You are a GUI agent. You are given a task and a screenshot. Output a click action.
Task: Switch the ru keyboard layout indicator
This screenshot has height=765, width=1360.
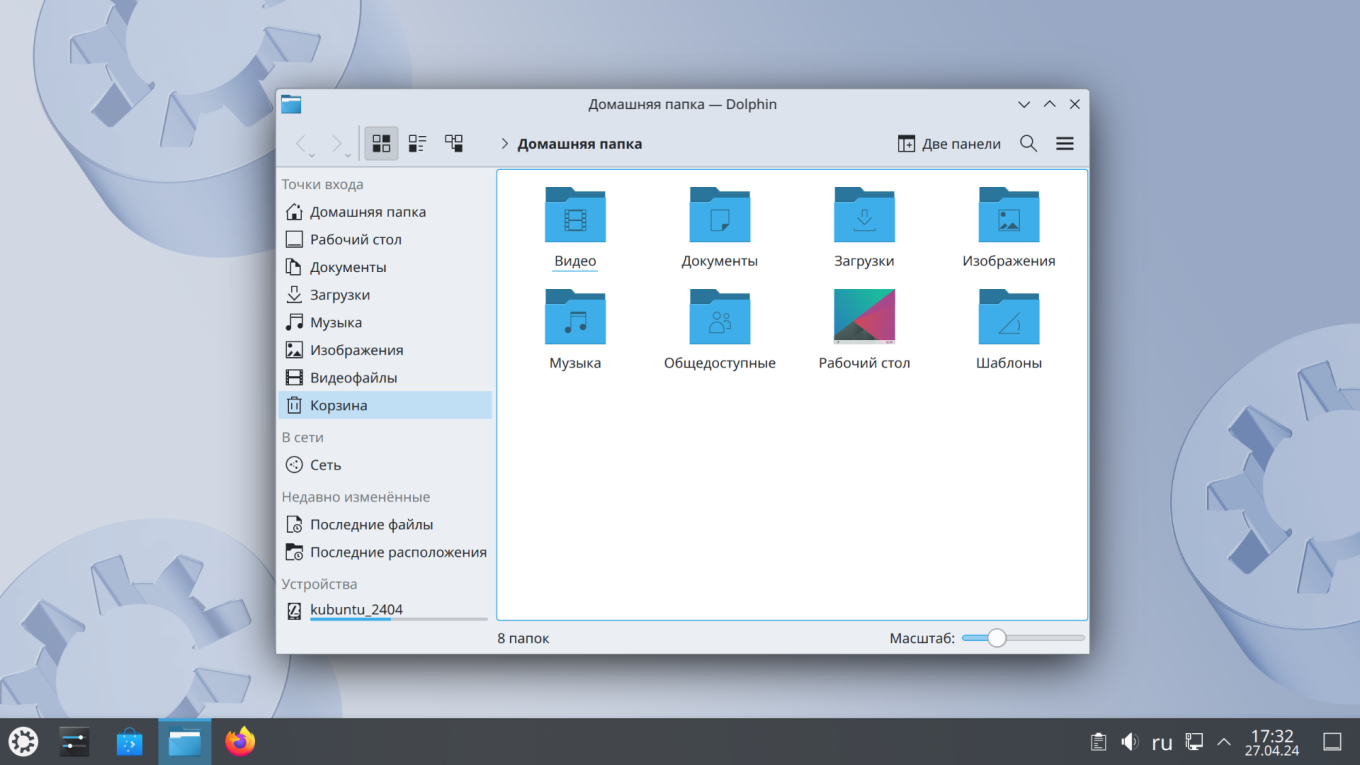click(1162, 743)
